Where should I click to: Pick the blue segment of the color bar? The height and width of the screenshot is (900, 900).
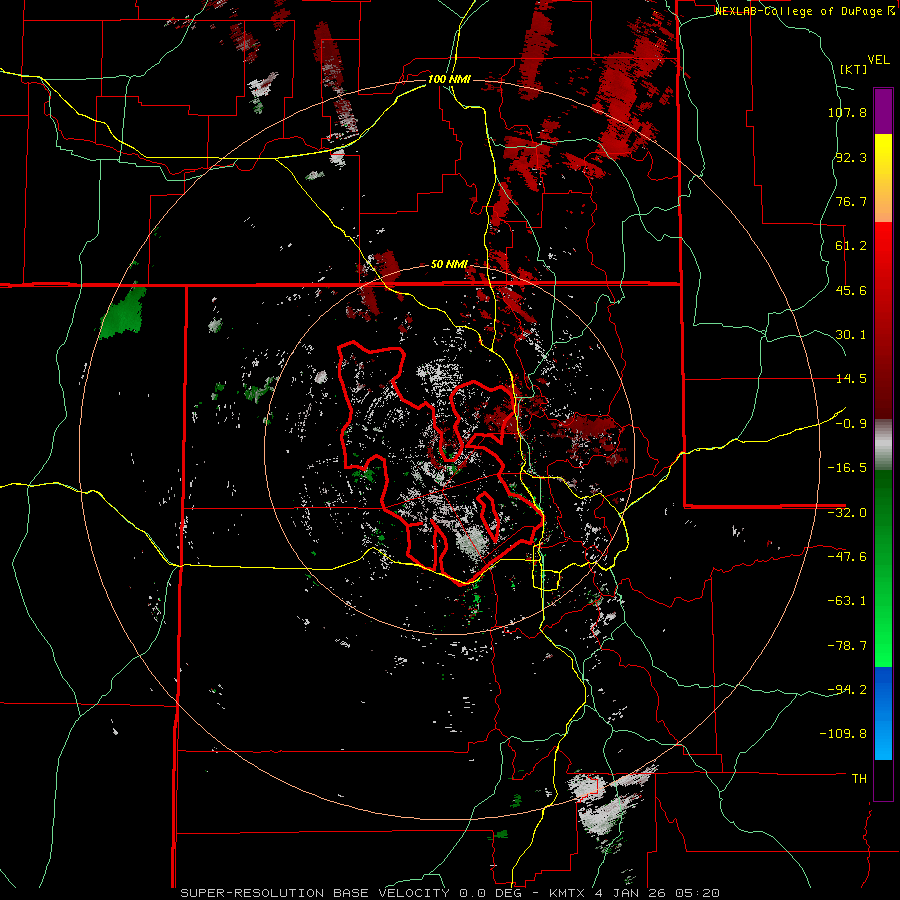(x=883, y=713)
